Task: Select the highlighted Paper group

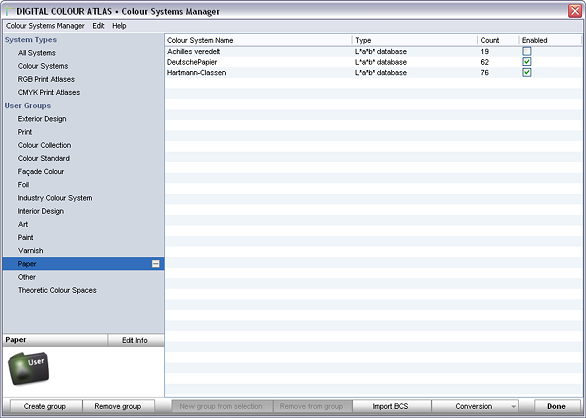Action: 83,264
